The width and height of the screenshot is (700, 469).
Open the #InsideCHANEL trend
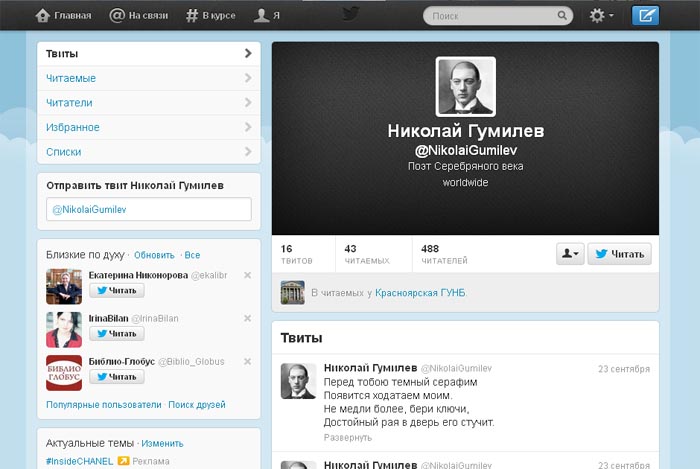[x=79, y=461]
